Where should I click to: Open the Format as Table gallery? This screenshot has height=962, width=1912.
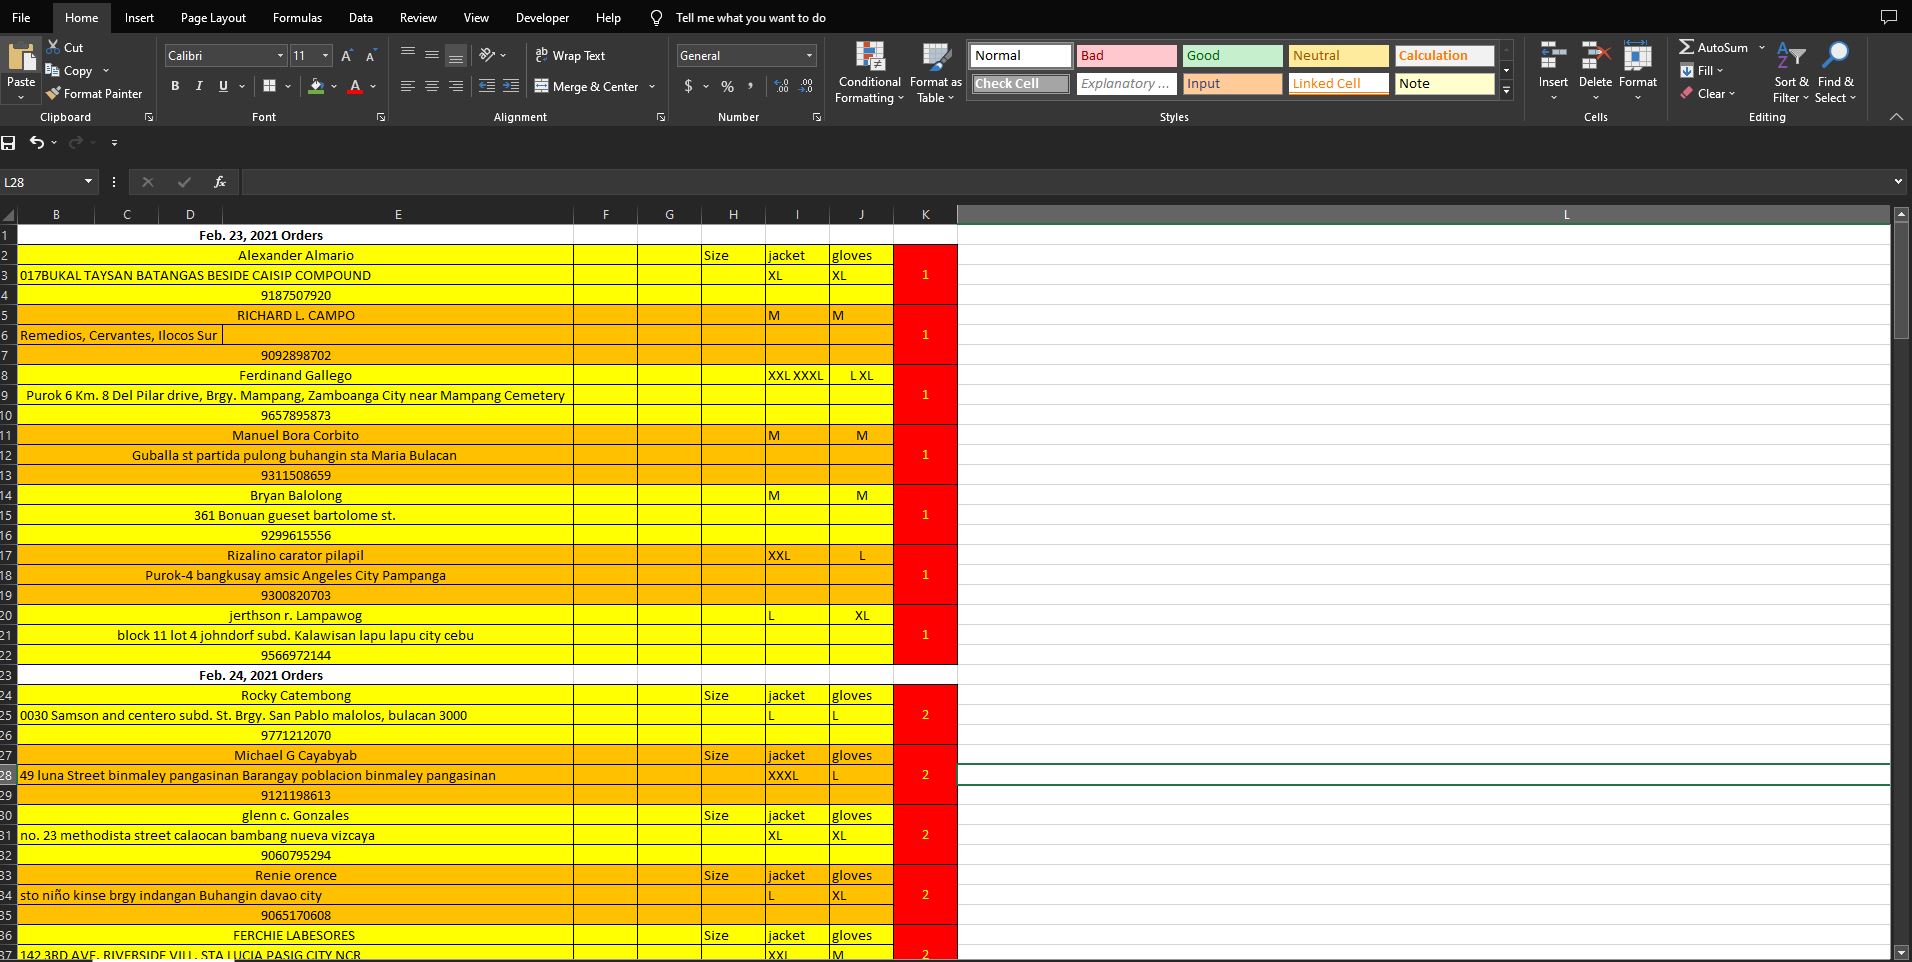pos(936,72)
